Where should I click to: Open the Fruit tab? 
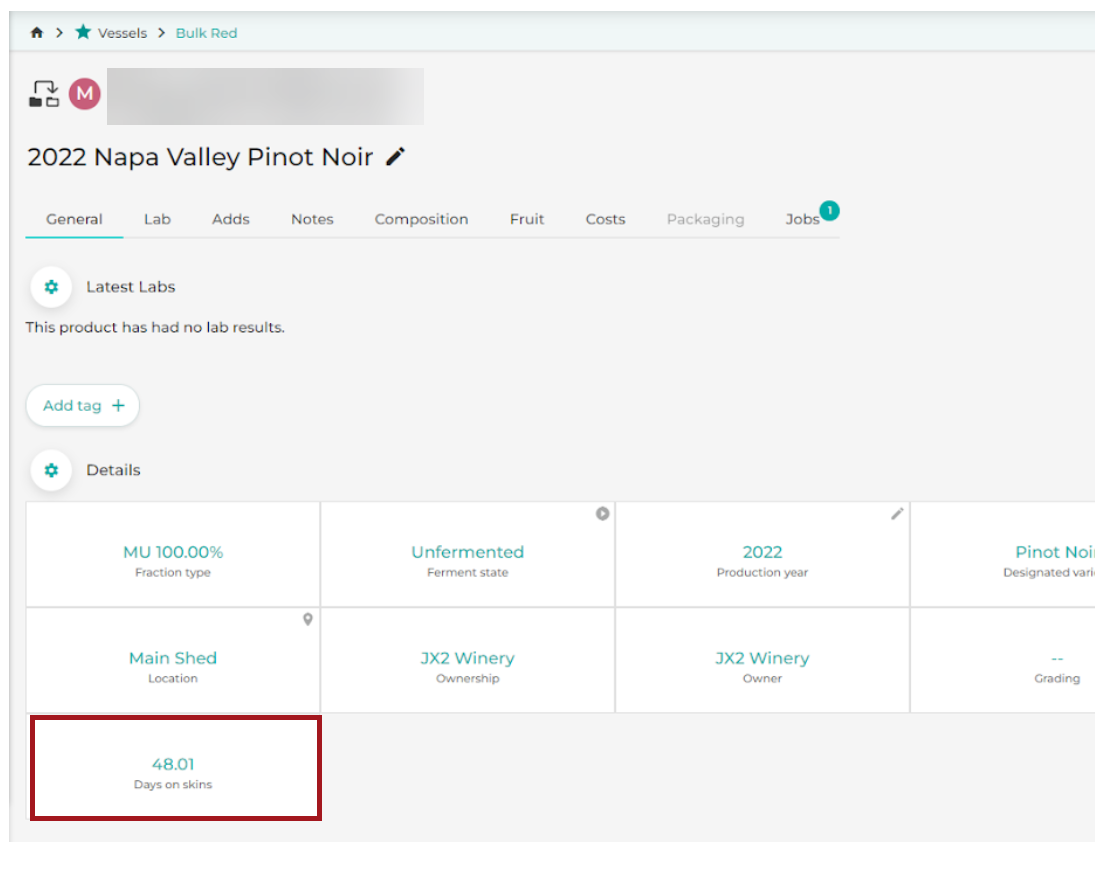(x=527, y=219)
